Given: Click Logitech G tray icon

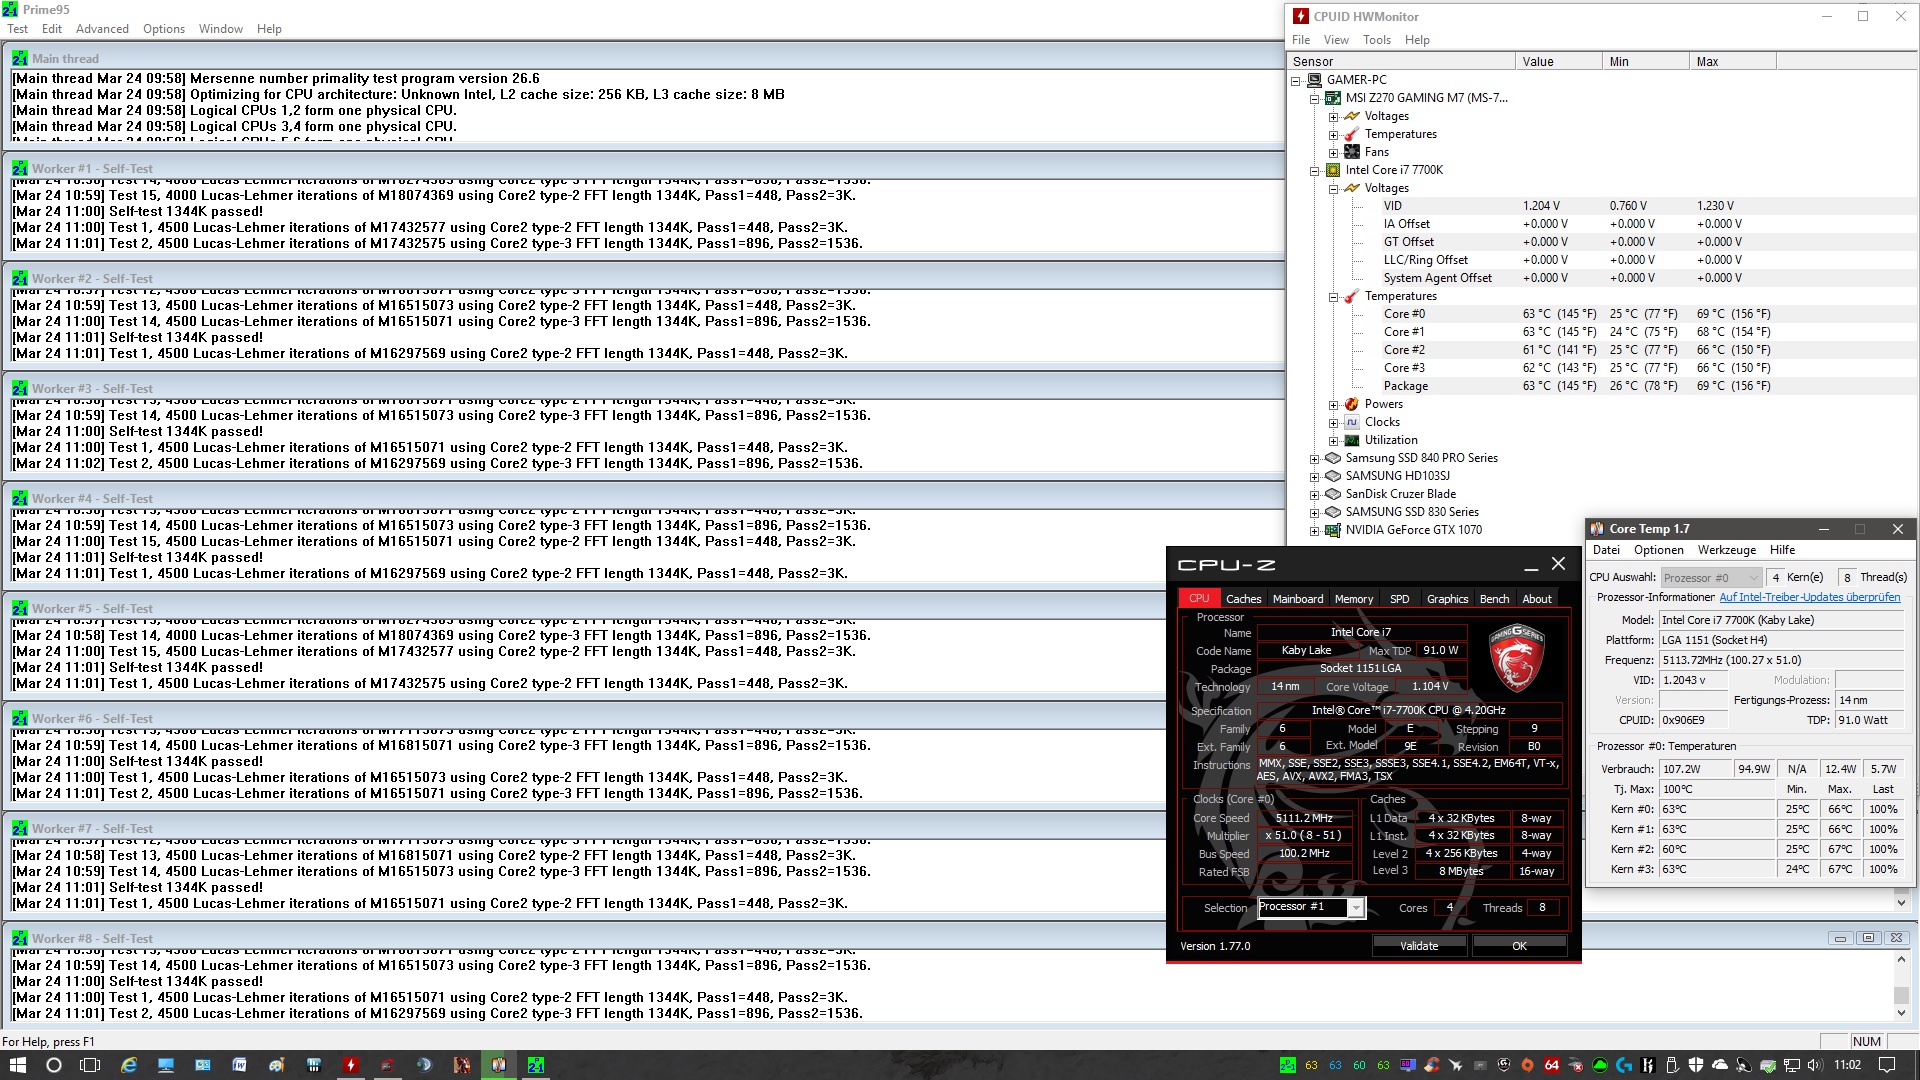Looking at the screenshot, I should (1624, 1065).
